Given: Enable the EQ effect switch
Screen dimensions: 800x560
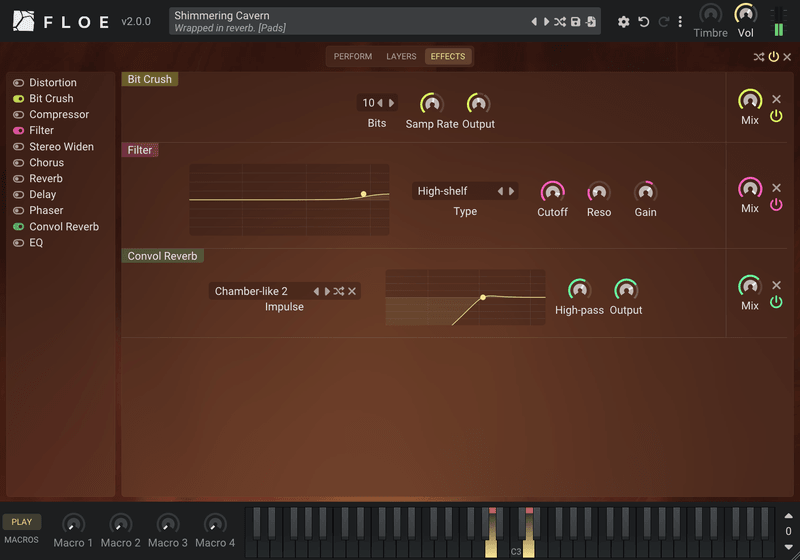Looking at the screenshot, I should click(18, 243).
